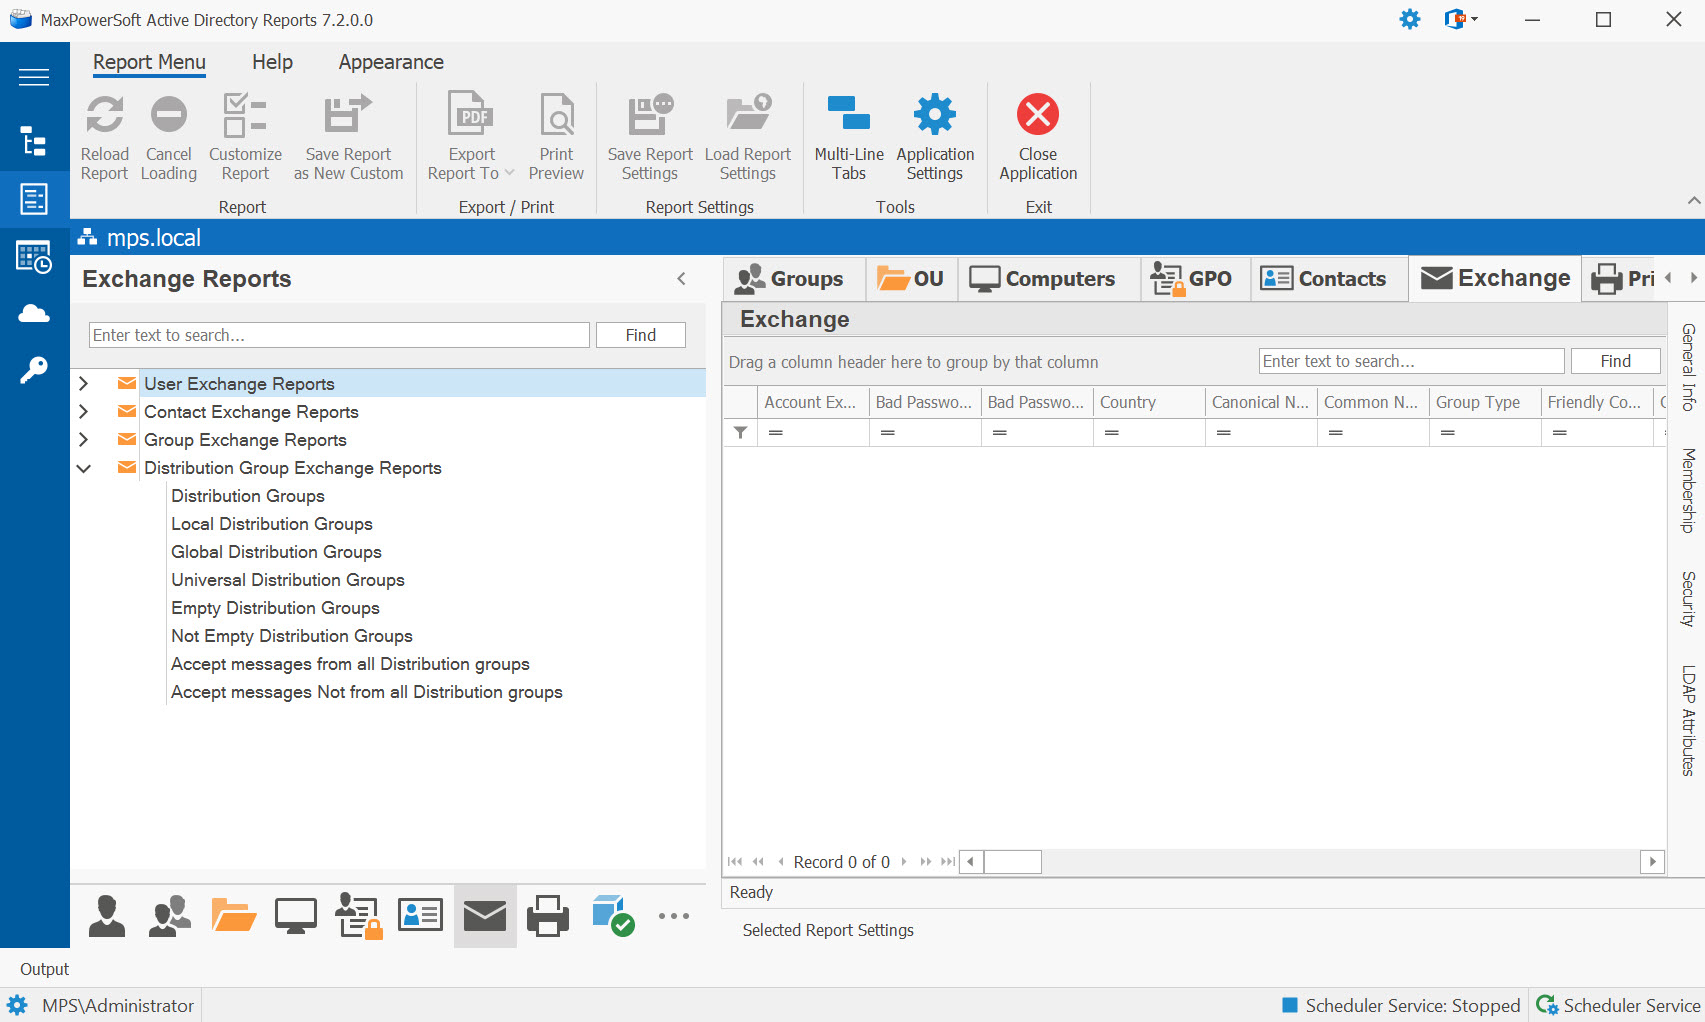Switch to the Appearance ribbon tab
The width and height of the screenshot is (1705, 1022).
click(x=390, y=62)
